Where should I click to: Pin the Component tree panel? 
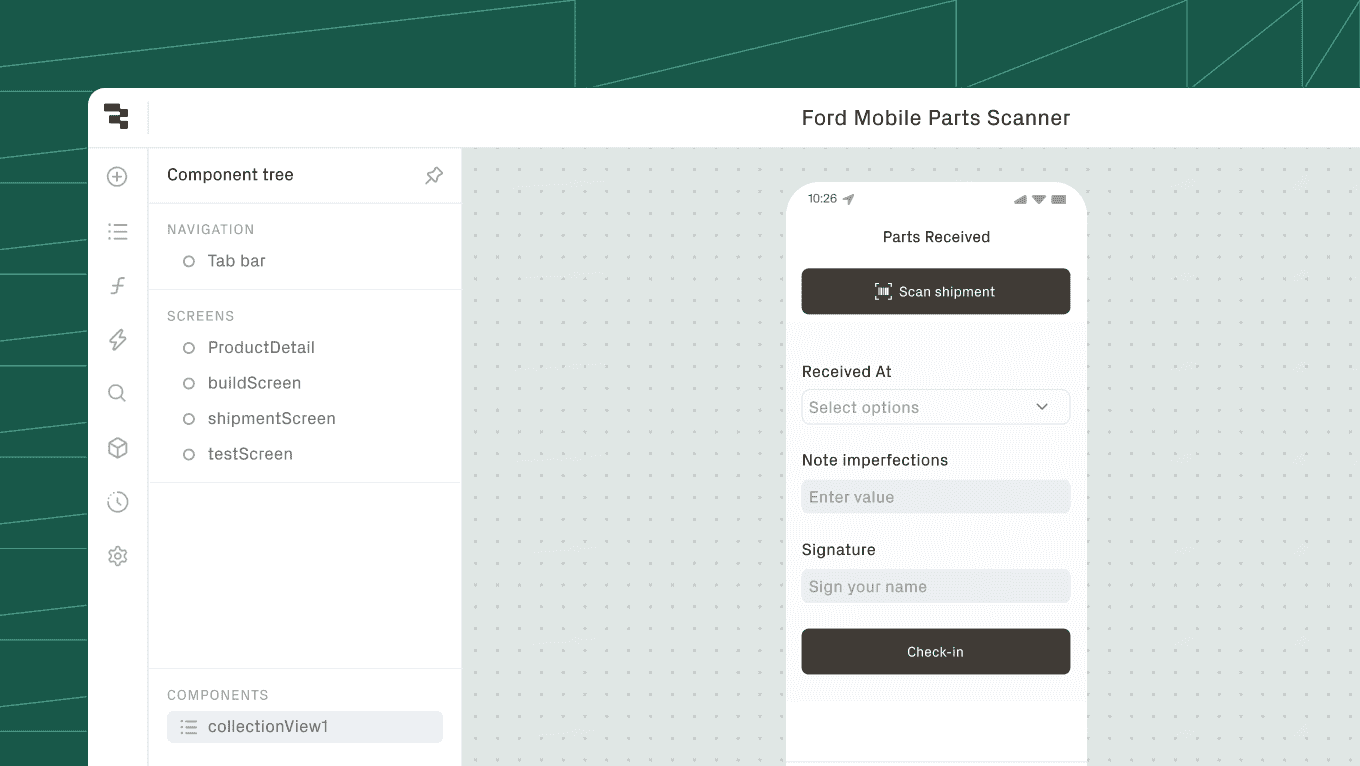pos(434,175)
